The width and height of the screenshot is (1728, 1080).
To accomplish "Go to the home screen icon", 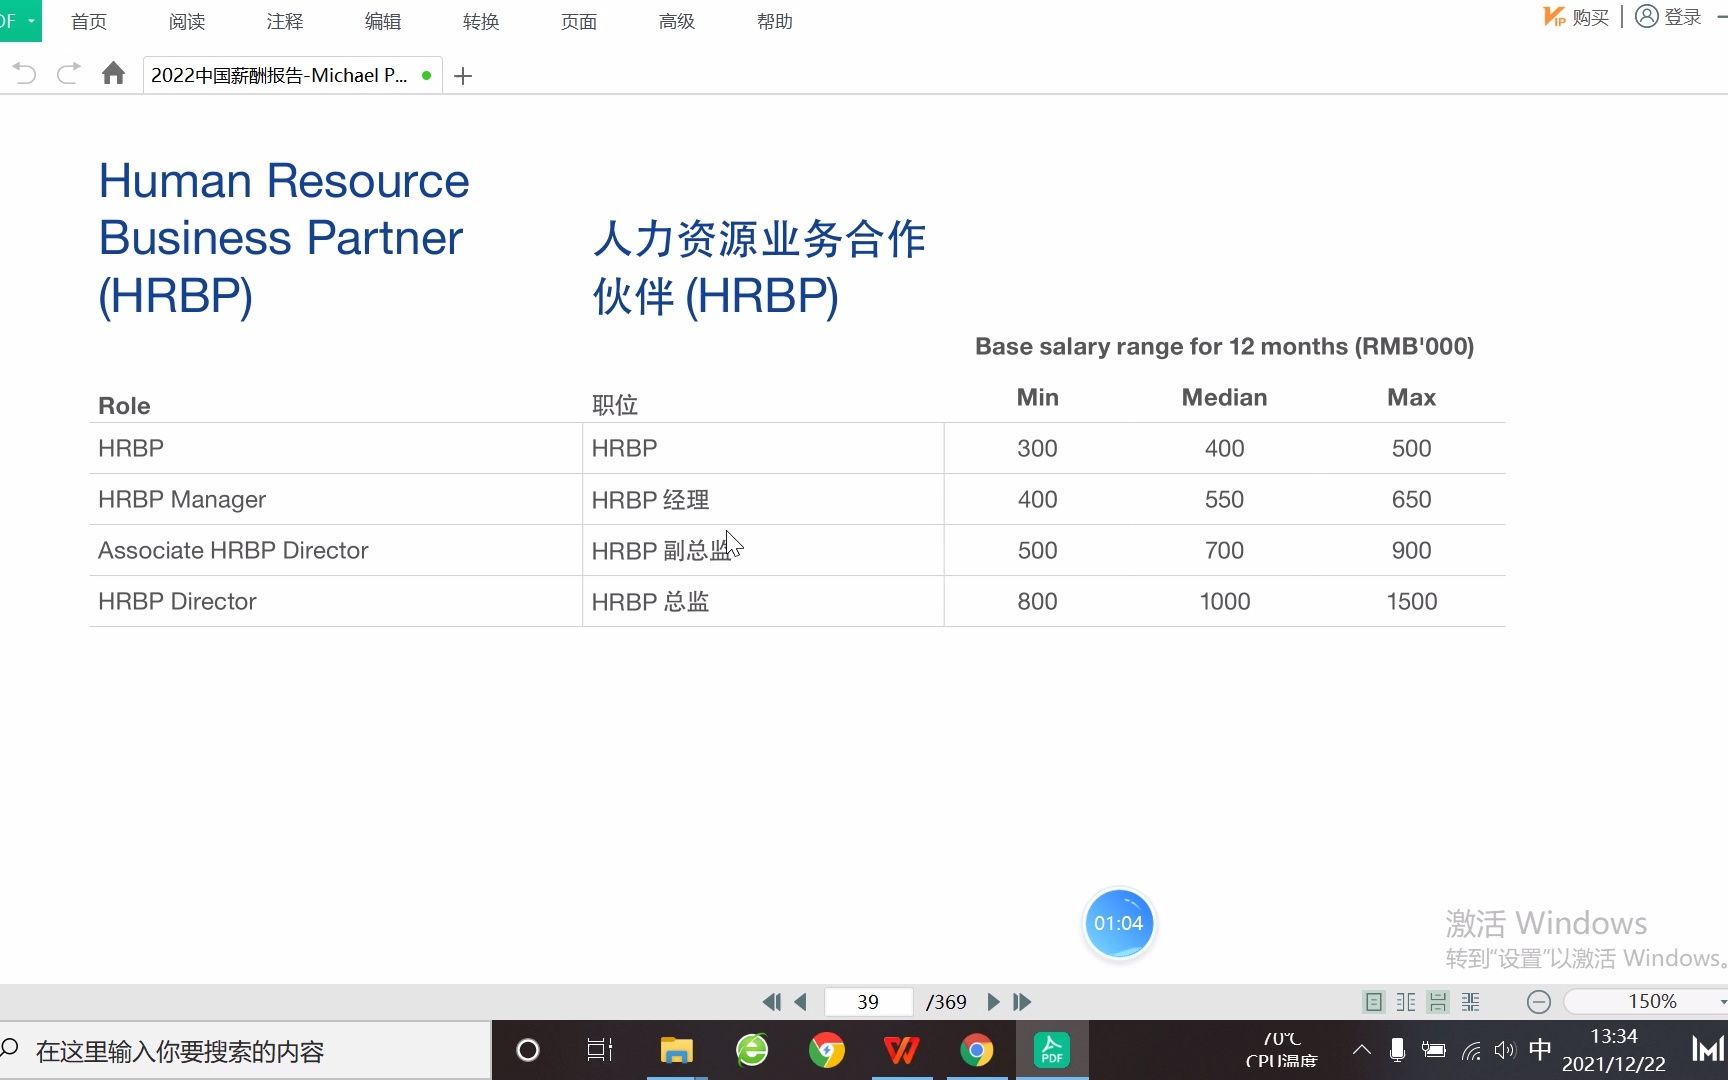I will (113, 73).
